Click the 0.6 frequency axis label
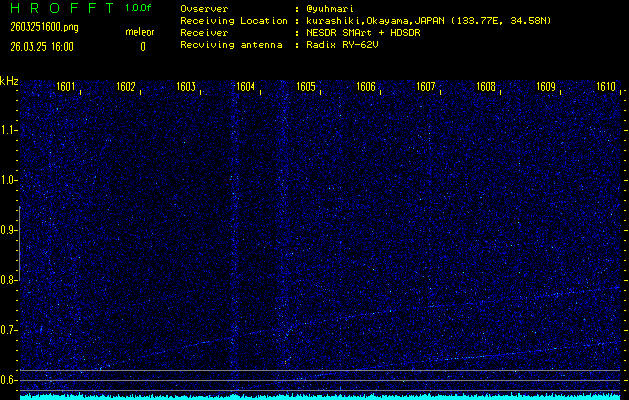This screenshot has width=629, height=400. coord(9,379)
